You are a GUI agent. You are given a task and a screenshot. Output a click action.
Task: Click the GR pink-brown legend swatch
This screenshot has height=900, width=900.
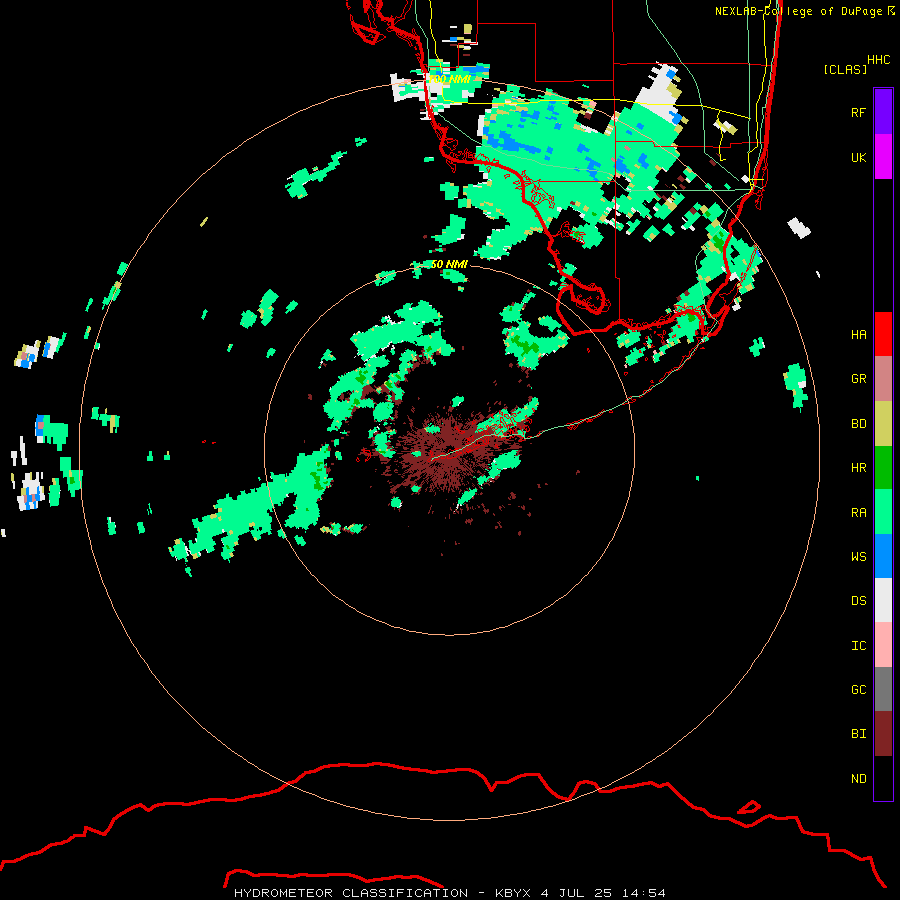pyautogui.click(x=883, y=378)
